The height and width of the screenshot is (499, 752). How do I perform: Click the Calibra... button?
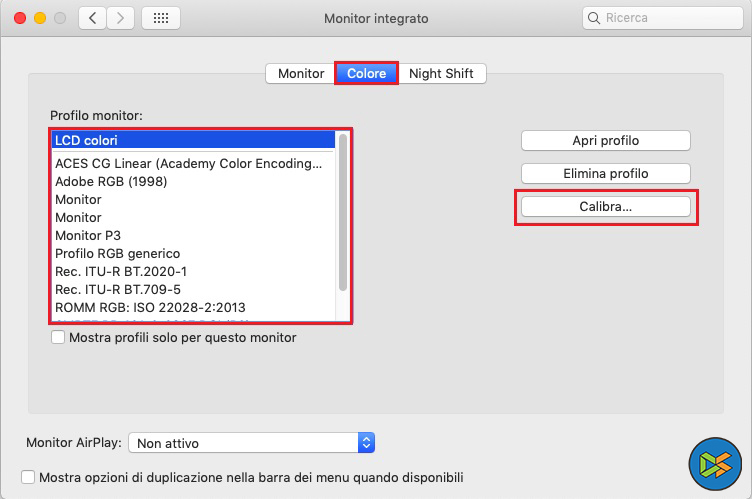[x=605, y=206]
